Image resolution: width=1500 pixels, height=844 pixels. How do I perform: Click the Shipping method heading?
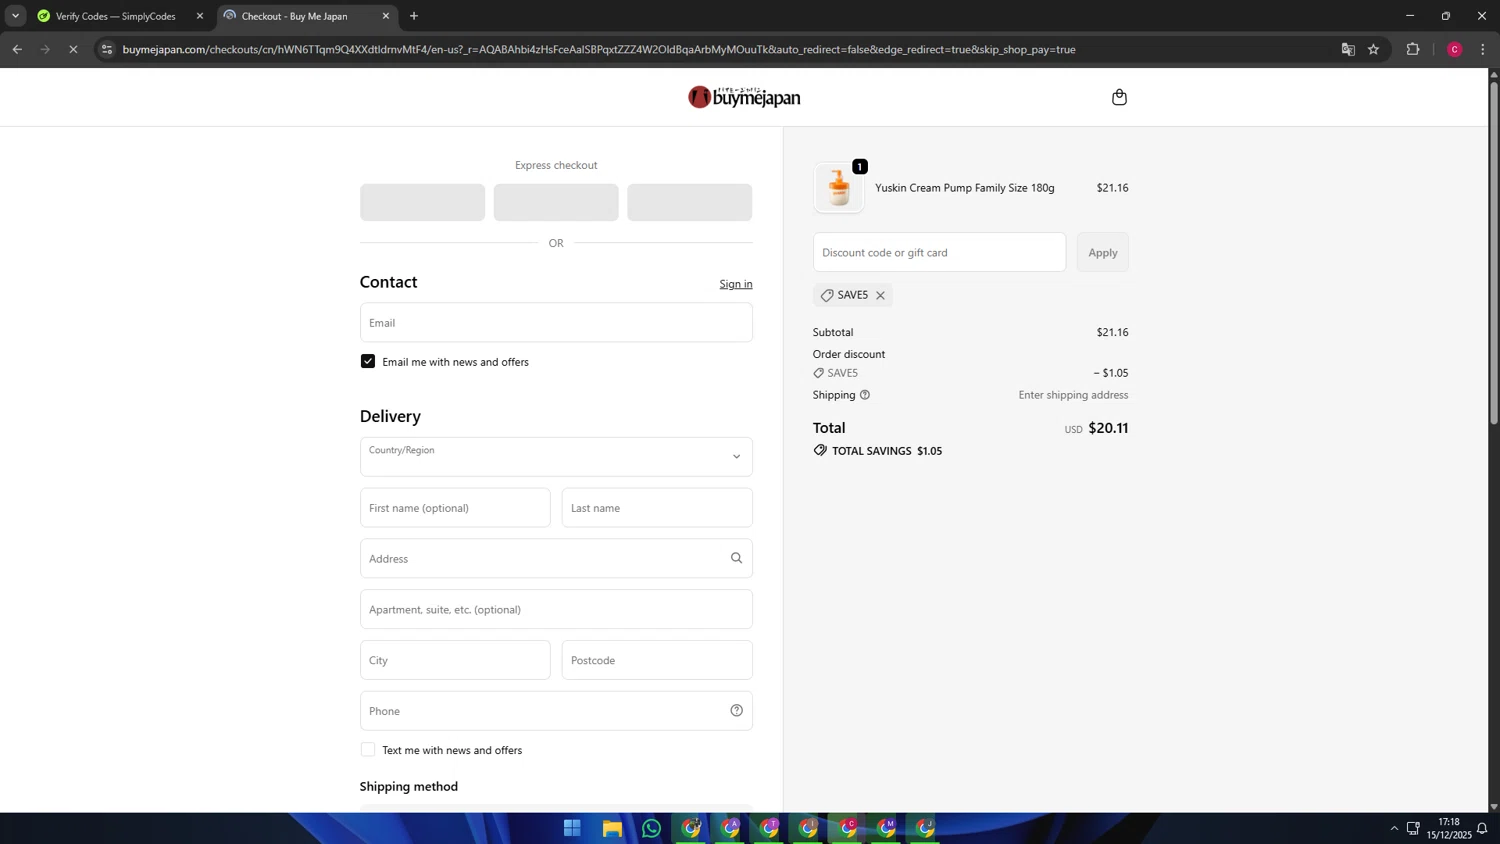[x=409, y=786]
